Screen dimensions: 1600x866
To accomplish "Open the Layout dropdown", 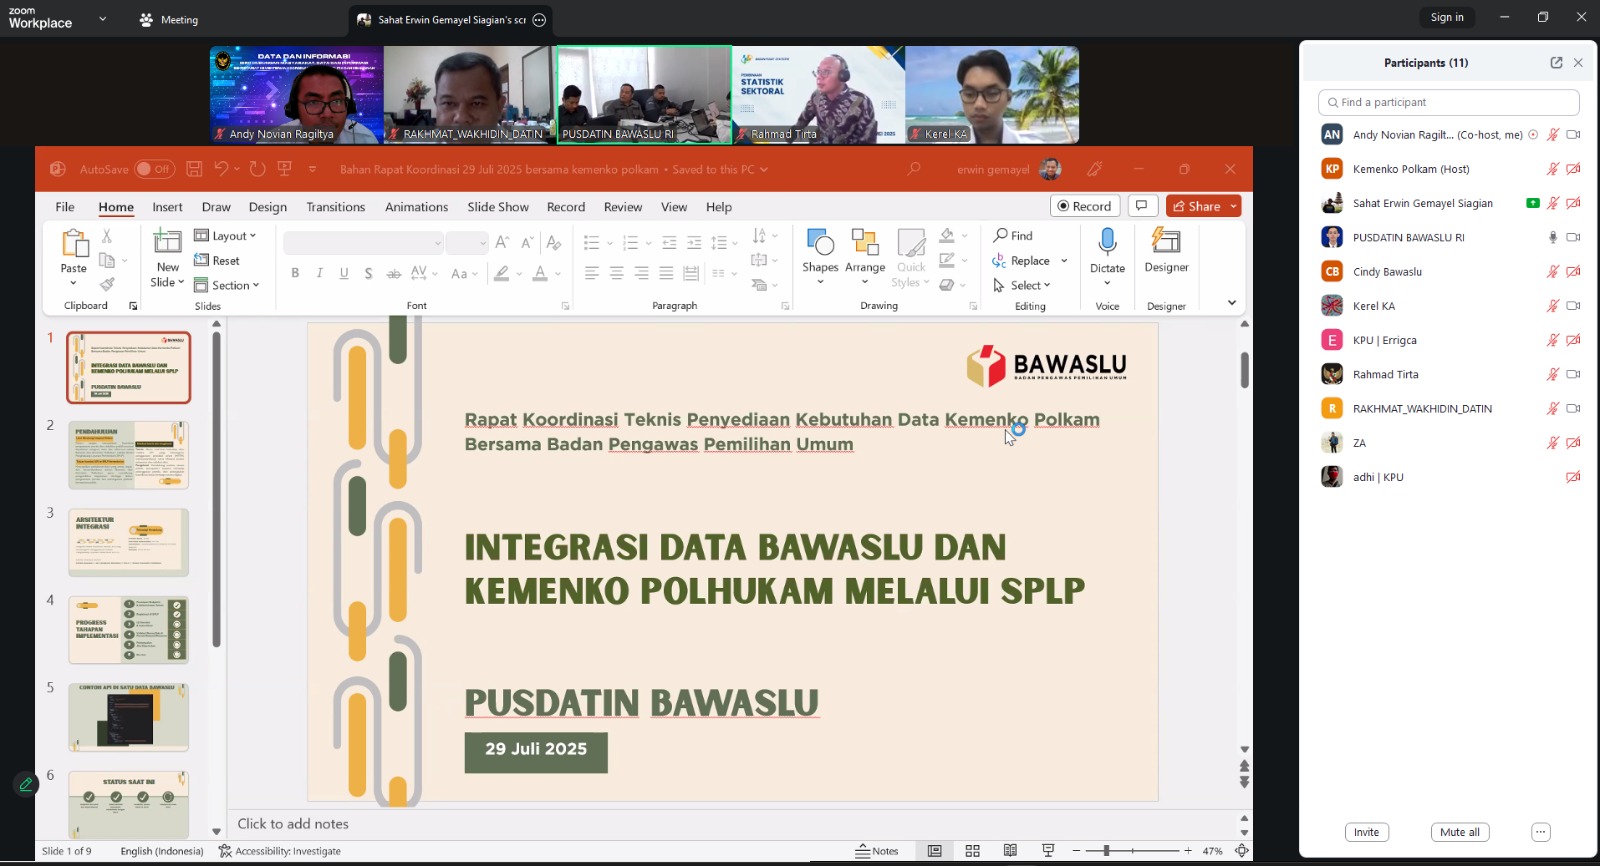I will coord(225,236).
